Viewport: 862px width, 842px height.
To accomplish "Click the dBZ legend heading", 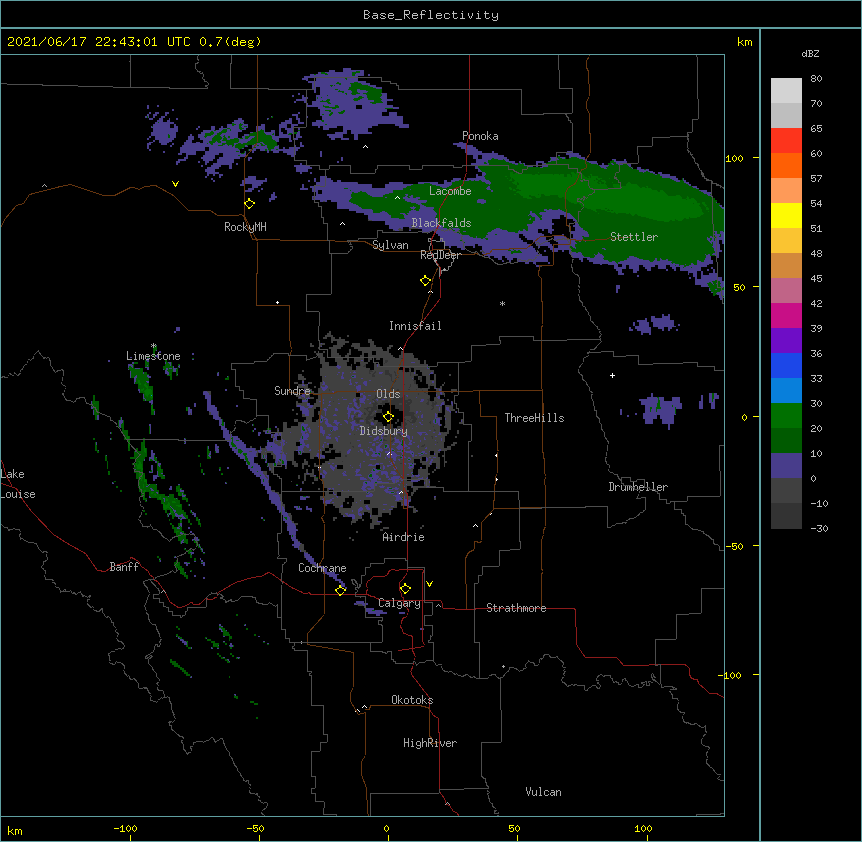I will [810, 54].
